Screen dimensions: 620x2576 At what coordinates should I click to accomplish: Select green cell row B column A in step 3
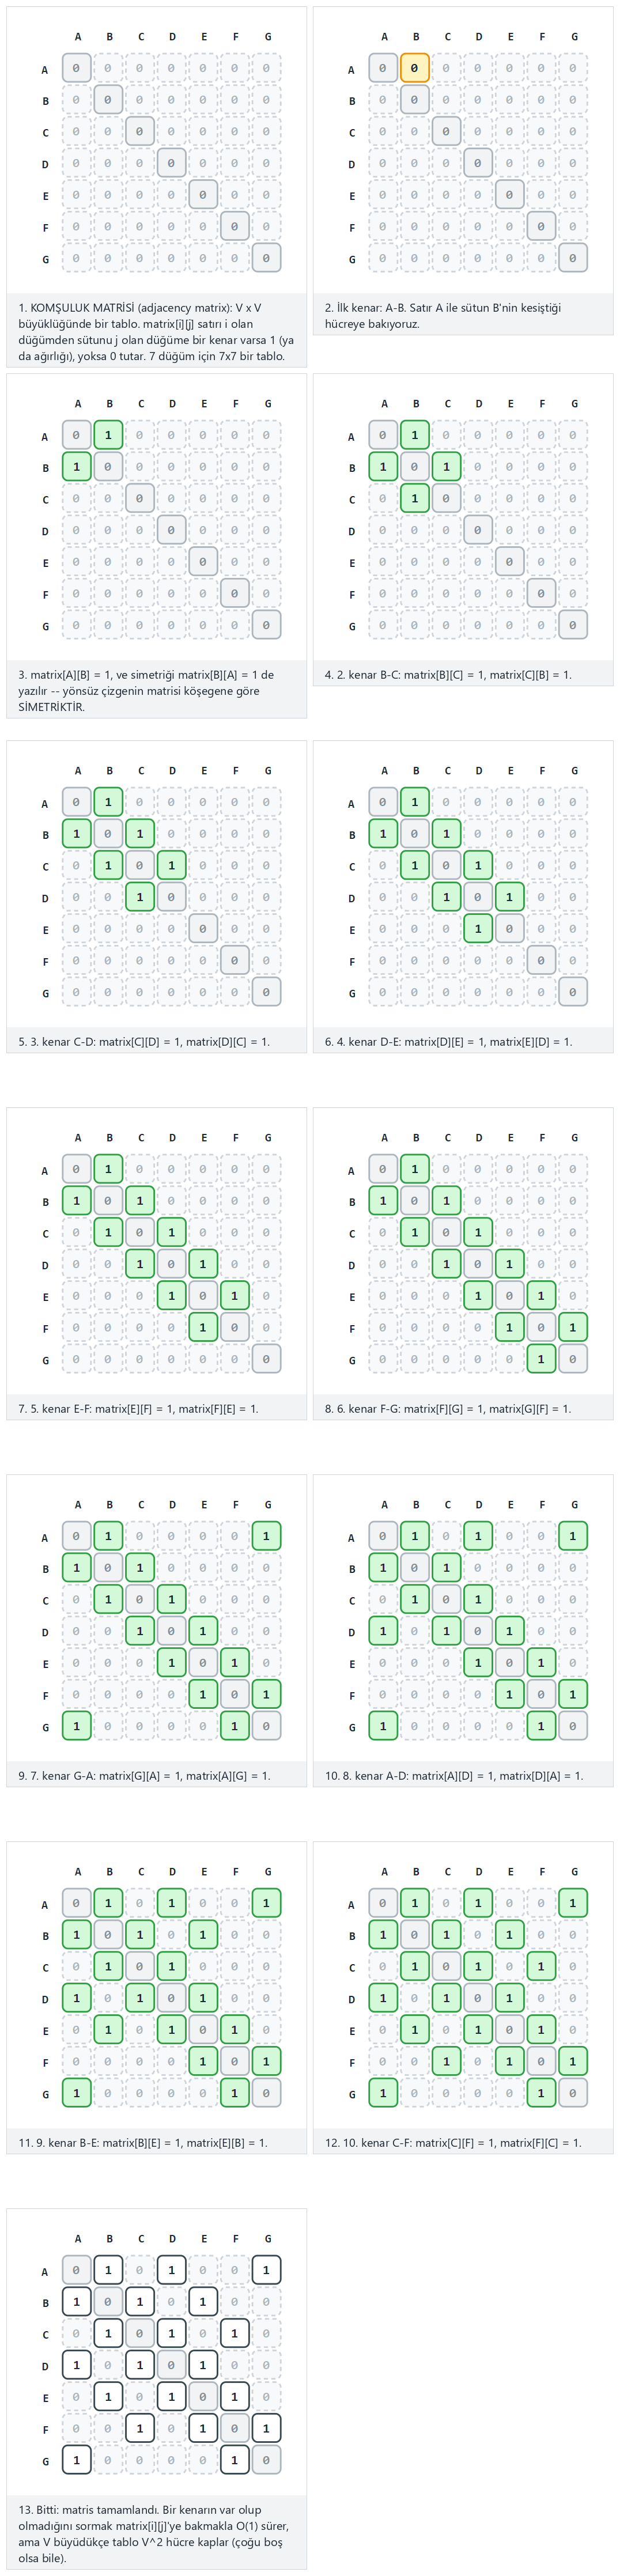[x=76, y=467]
